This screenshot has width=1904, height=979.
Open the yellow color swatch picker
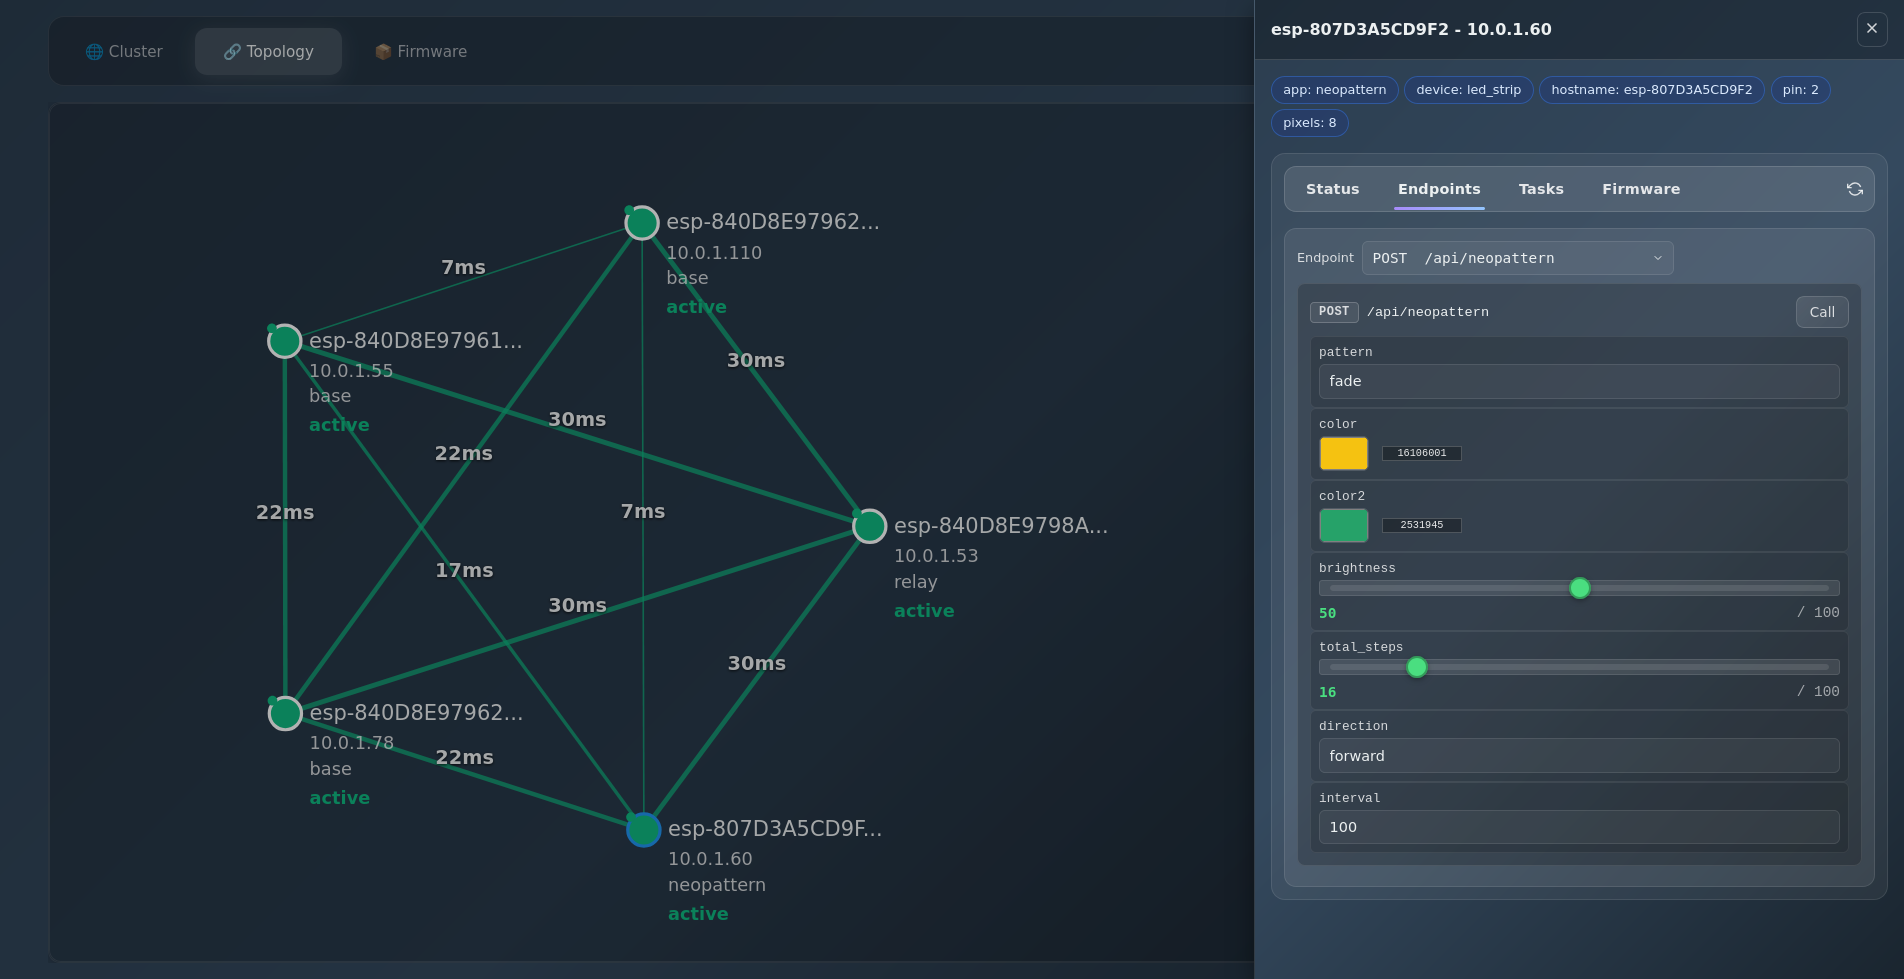point(1343,453)
